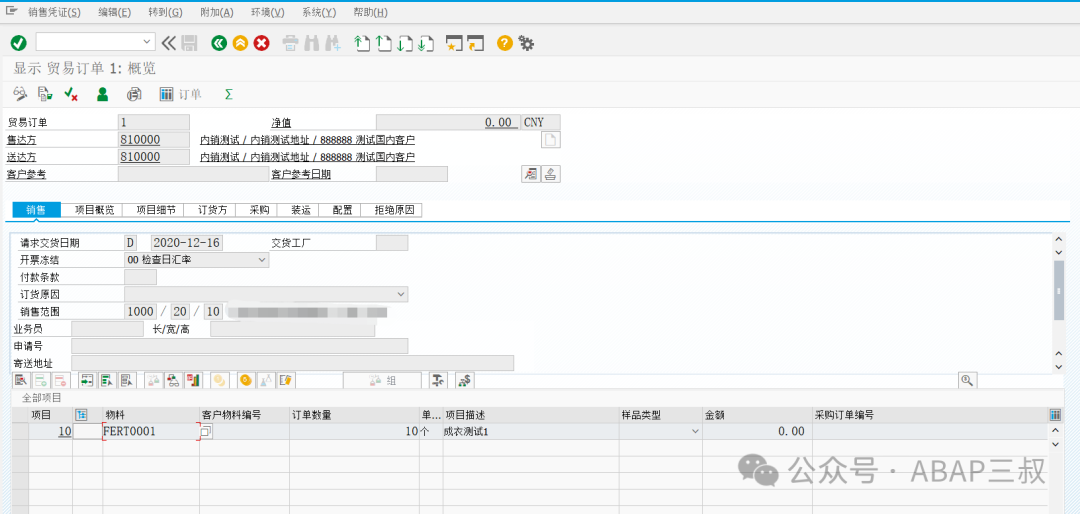The width and height of the screenshot is (1080, 514).
Task: Click the dollar hierarchy icon in item toolbar
Action: pos(464,380)
